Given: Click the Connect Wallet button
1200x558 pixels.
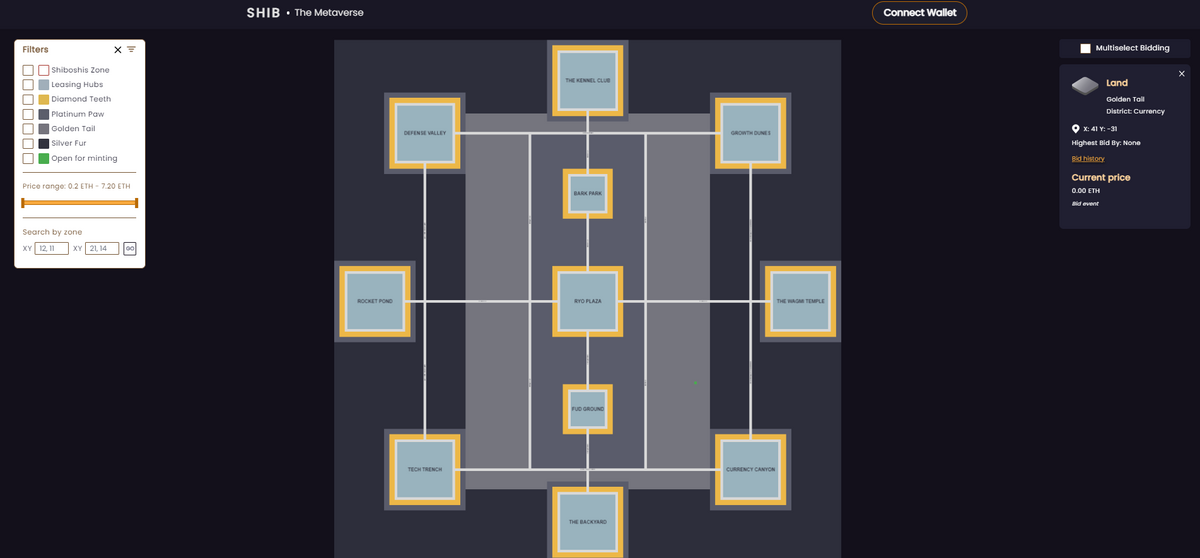Looking at the screenshot, I should click(920, 13).
